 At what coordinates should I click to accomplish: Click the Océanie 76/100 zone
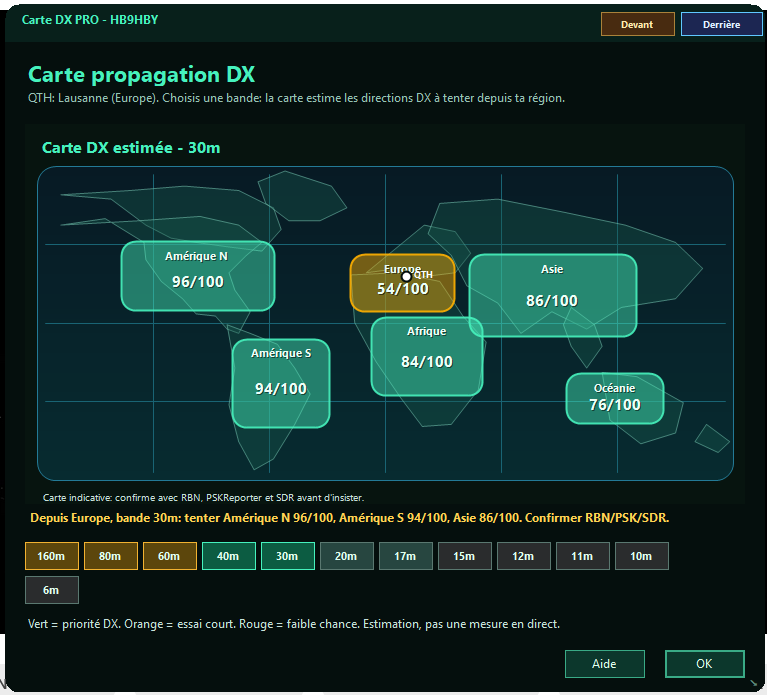coord(615,398)
